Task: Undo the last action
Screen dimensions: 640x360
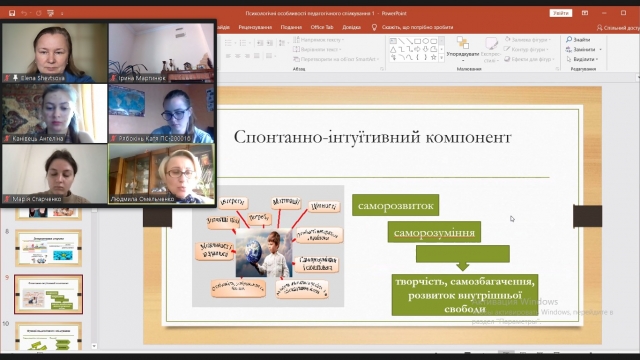Action: coord(24,13)
